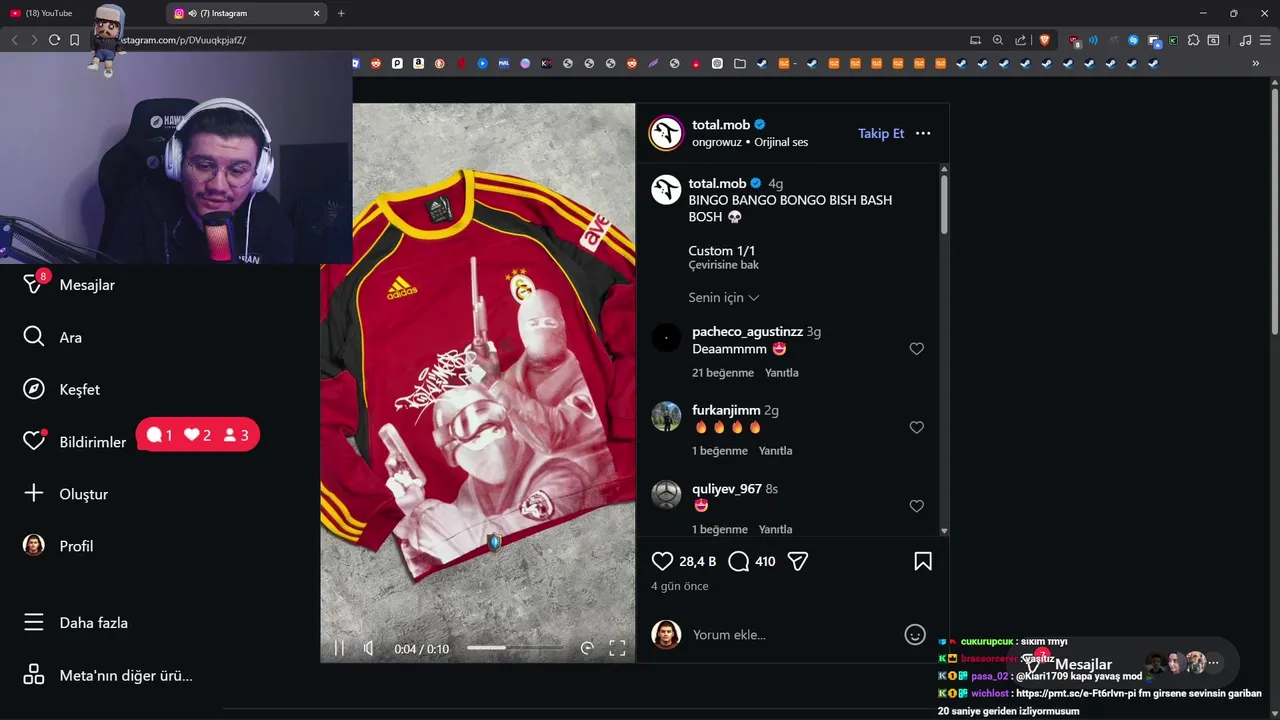Like furkanjimm's comment

point(917,427)
